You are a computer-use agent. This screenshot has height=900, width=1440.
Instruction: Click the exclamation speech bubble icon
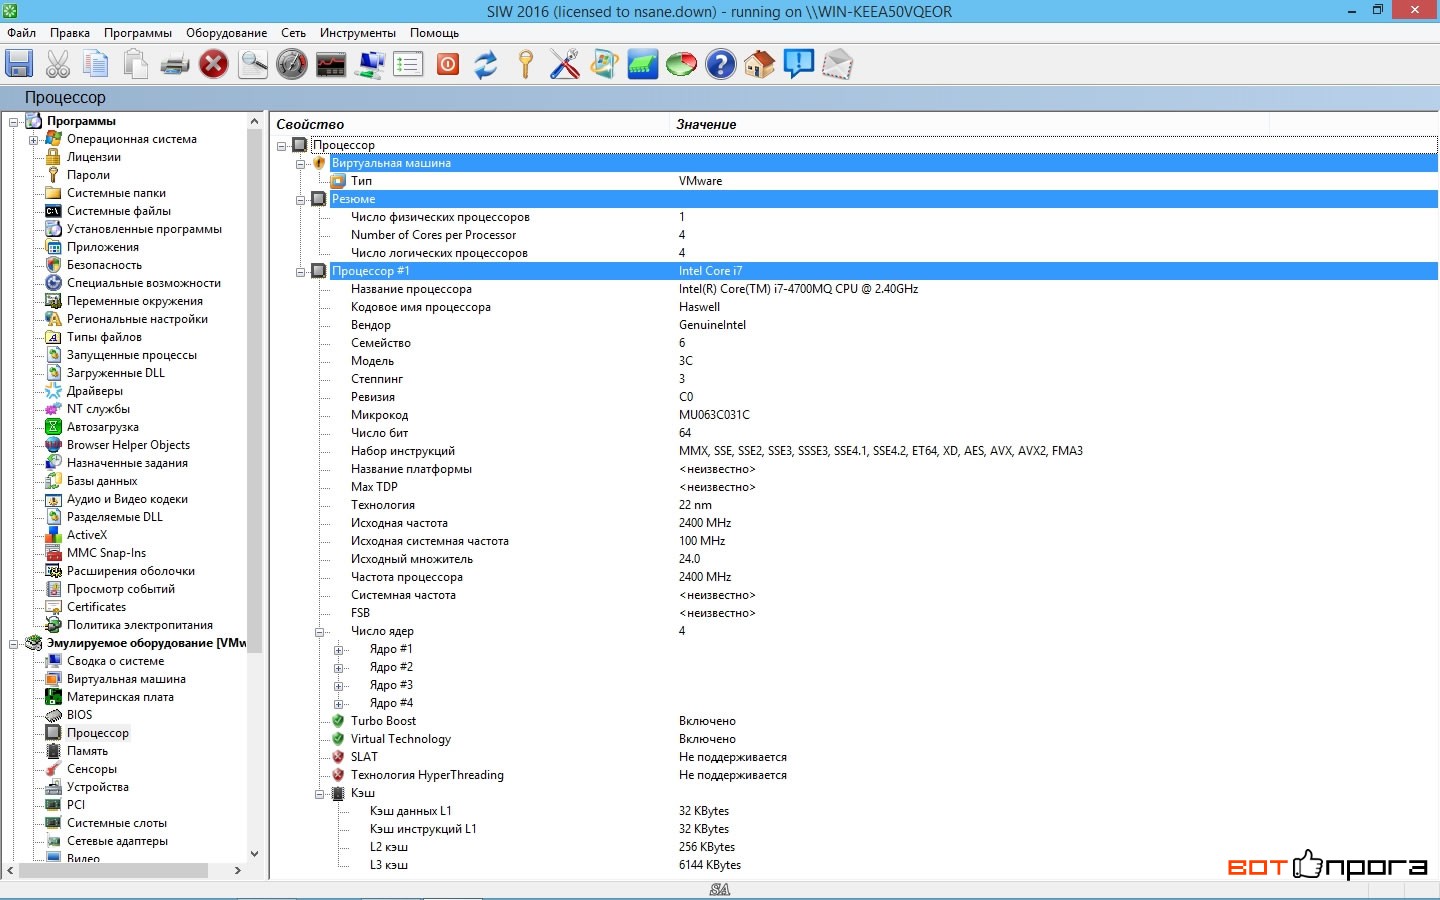(x=798, y=64)
